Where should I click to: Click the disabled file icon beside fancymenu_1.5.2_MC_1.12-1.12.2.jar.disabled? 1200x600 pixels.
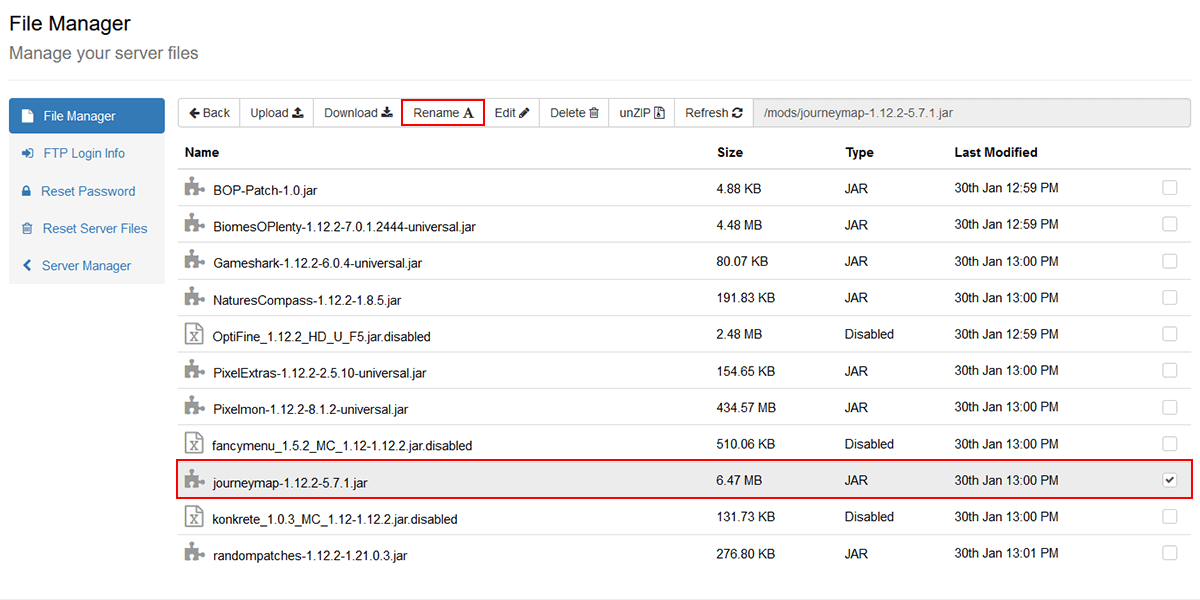(194, 443)
